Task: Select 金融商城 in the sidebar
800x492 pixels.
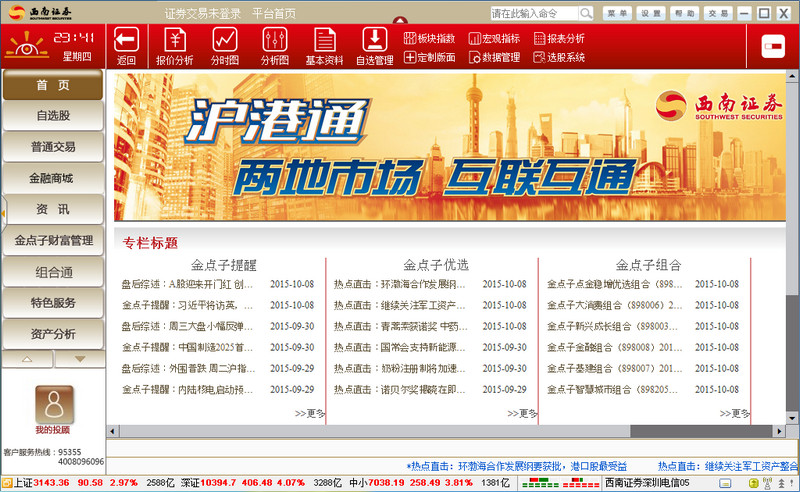Action: (x=53, y=178)
